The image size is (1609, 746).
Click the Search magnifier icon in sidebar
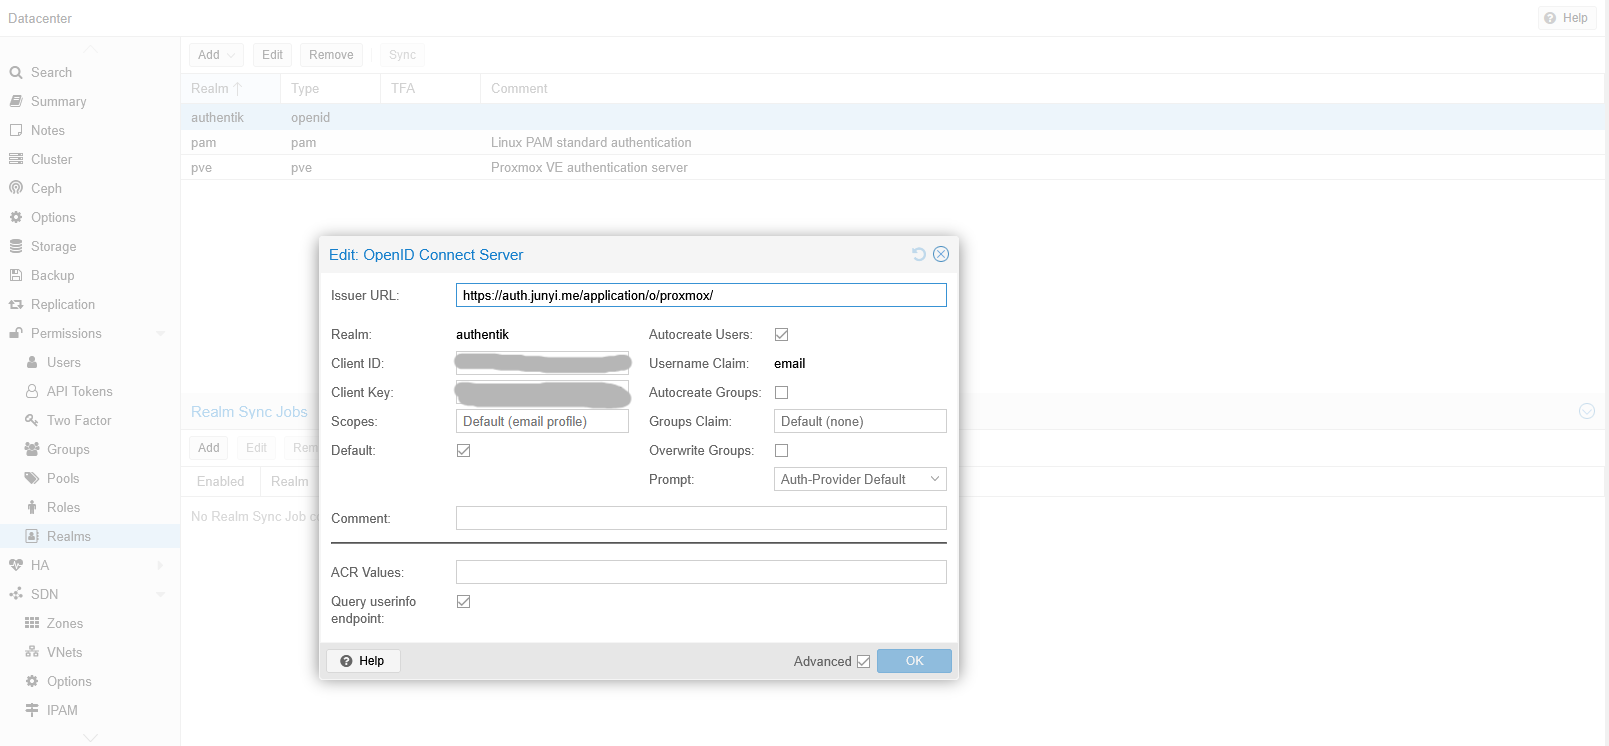pyautogui.click(x=16, y=72)
